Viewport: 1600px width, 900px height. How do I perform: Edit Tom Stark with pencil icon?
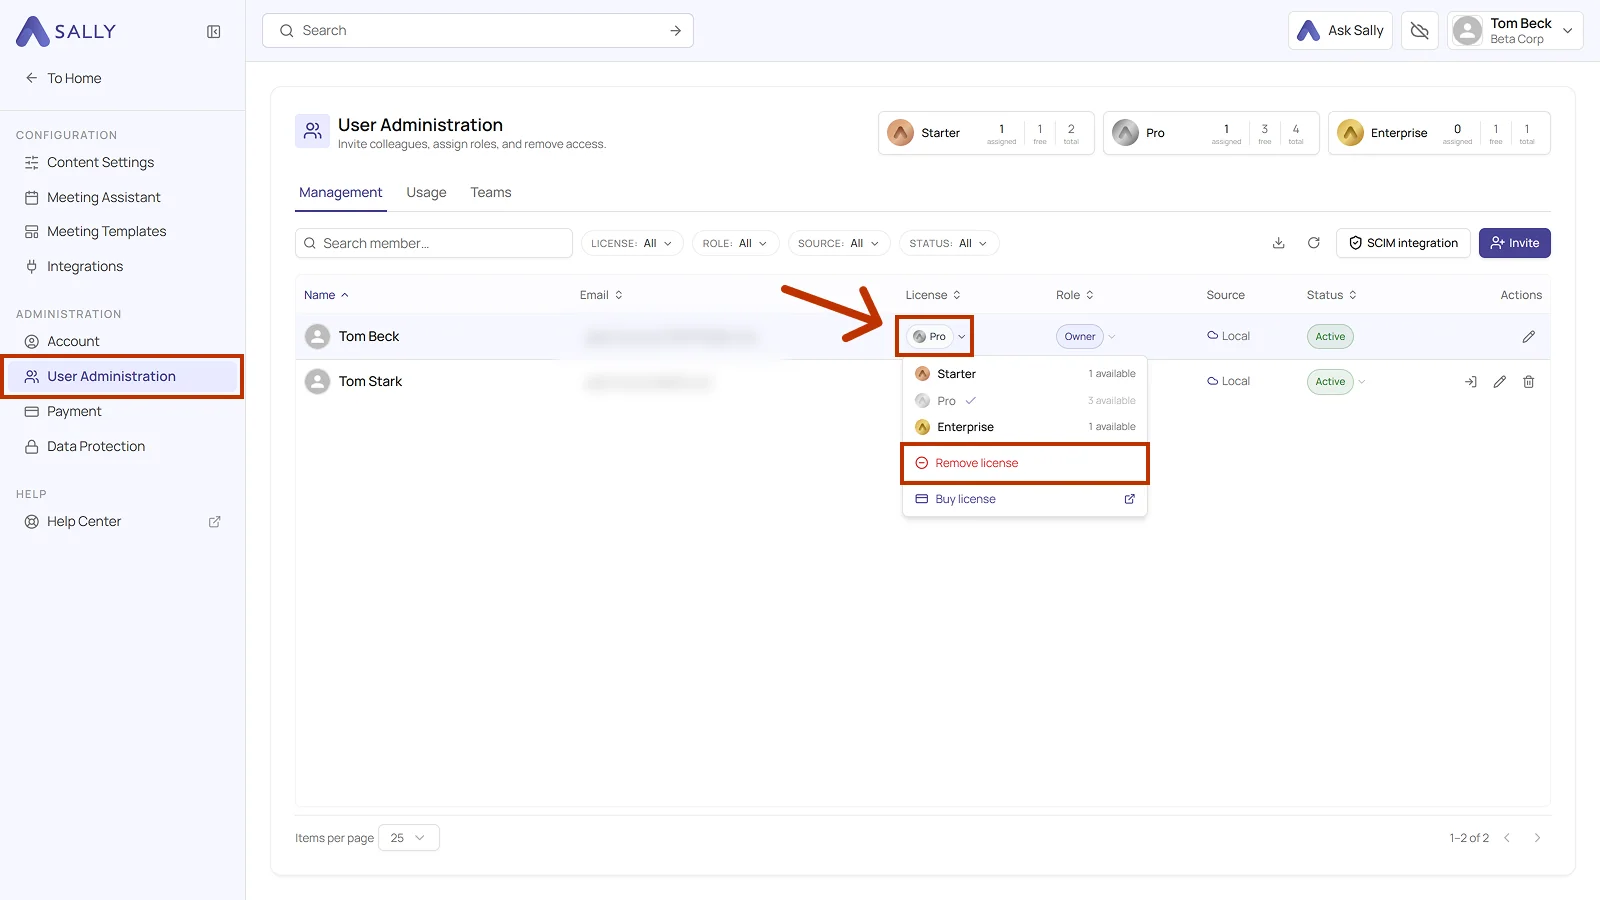tap(1499, 382)
